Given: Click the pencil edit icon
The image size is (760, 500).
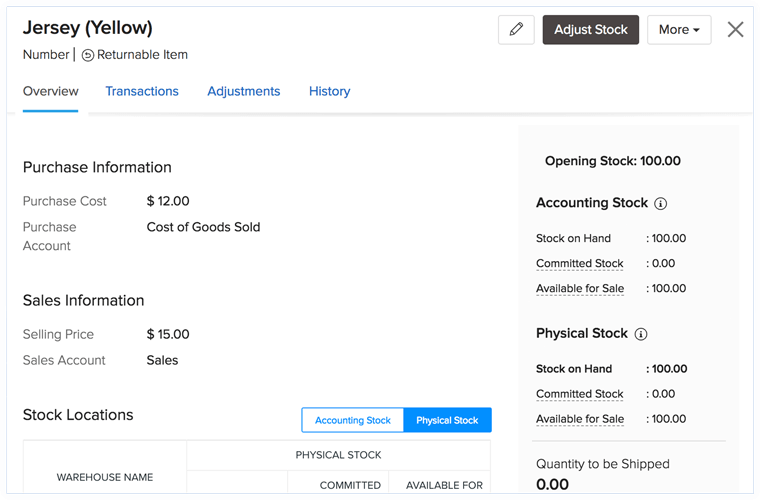Looking at the screenshot, I should pos(516,30).
